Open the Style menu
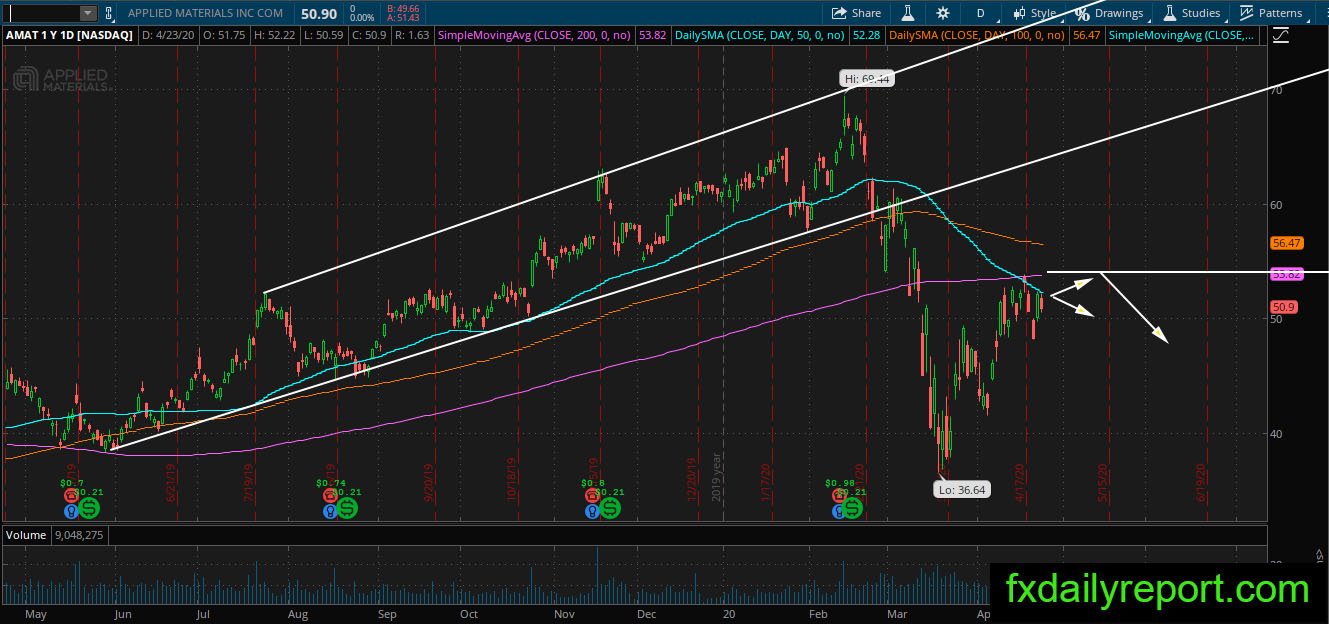 [1034, 13]
